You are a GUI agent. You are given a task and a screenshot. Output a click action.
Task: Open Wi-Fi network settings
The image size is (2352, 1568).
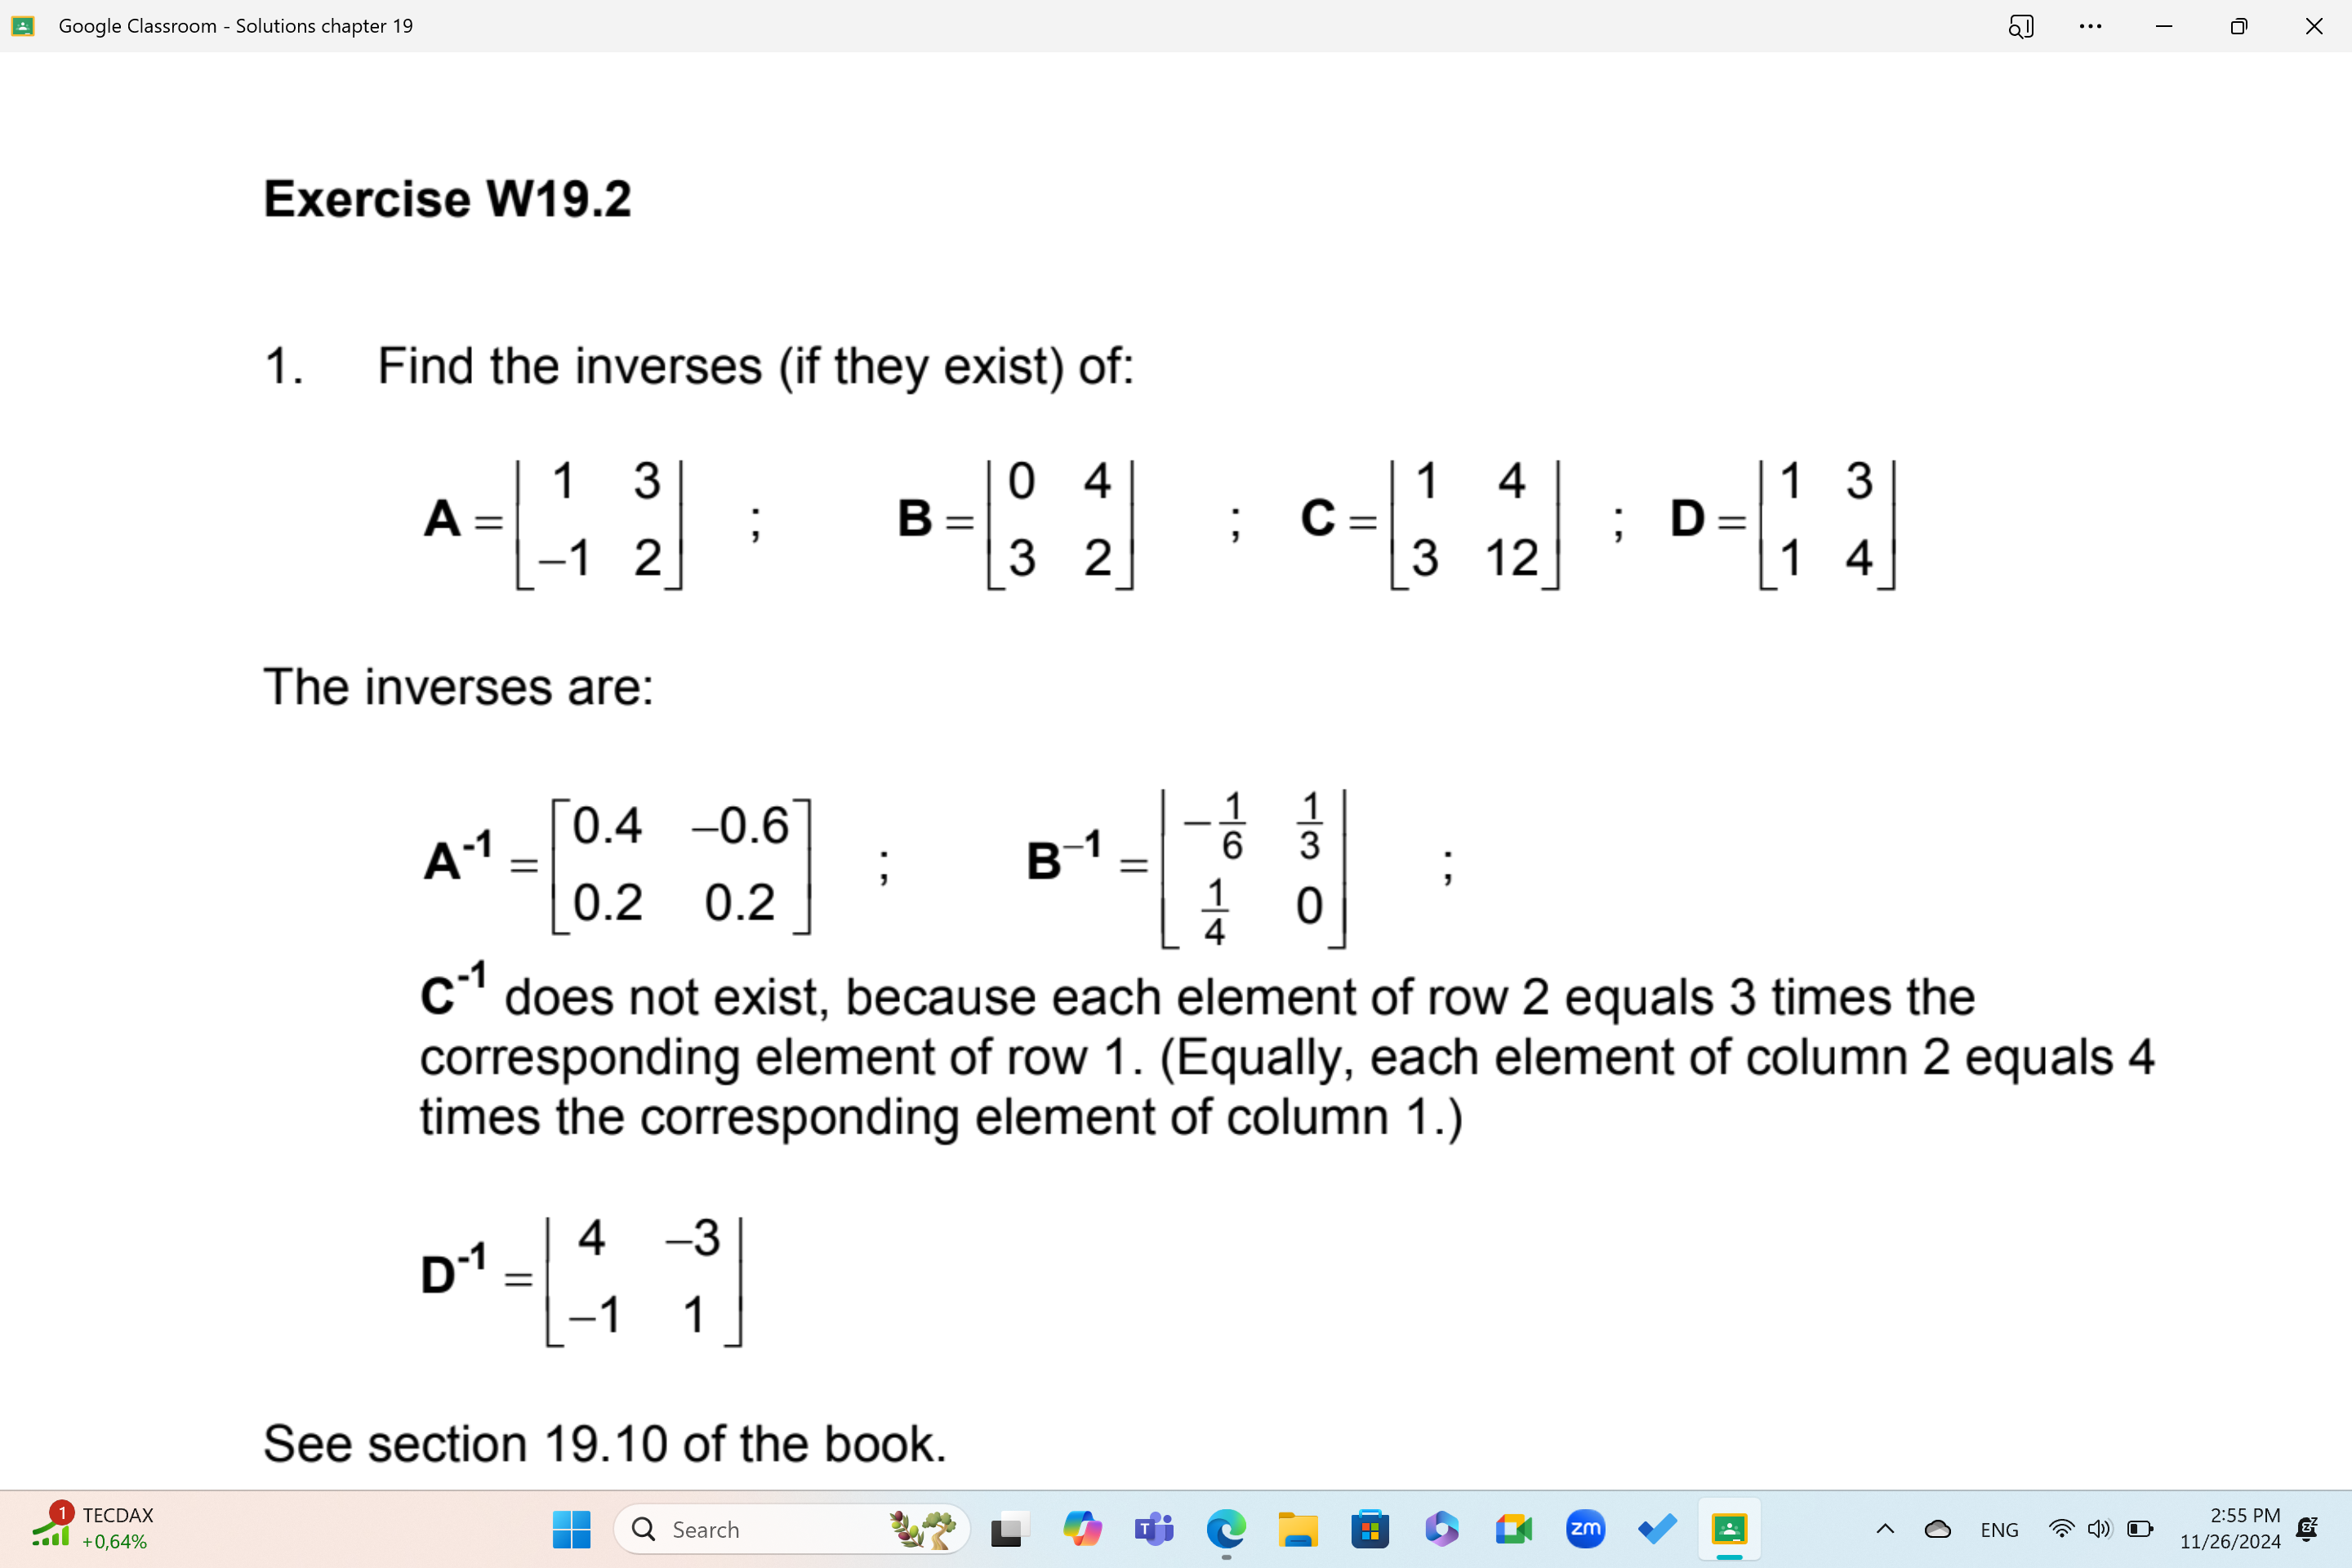[x=2061, y=1529]
